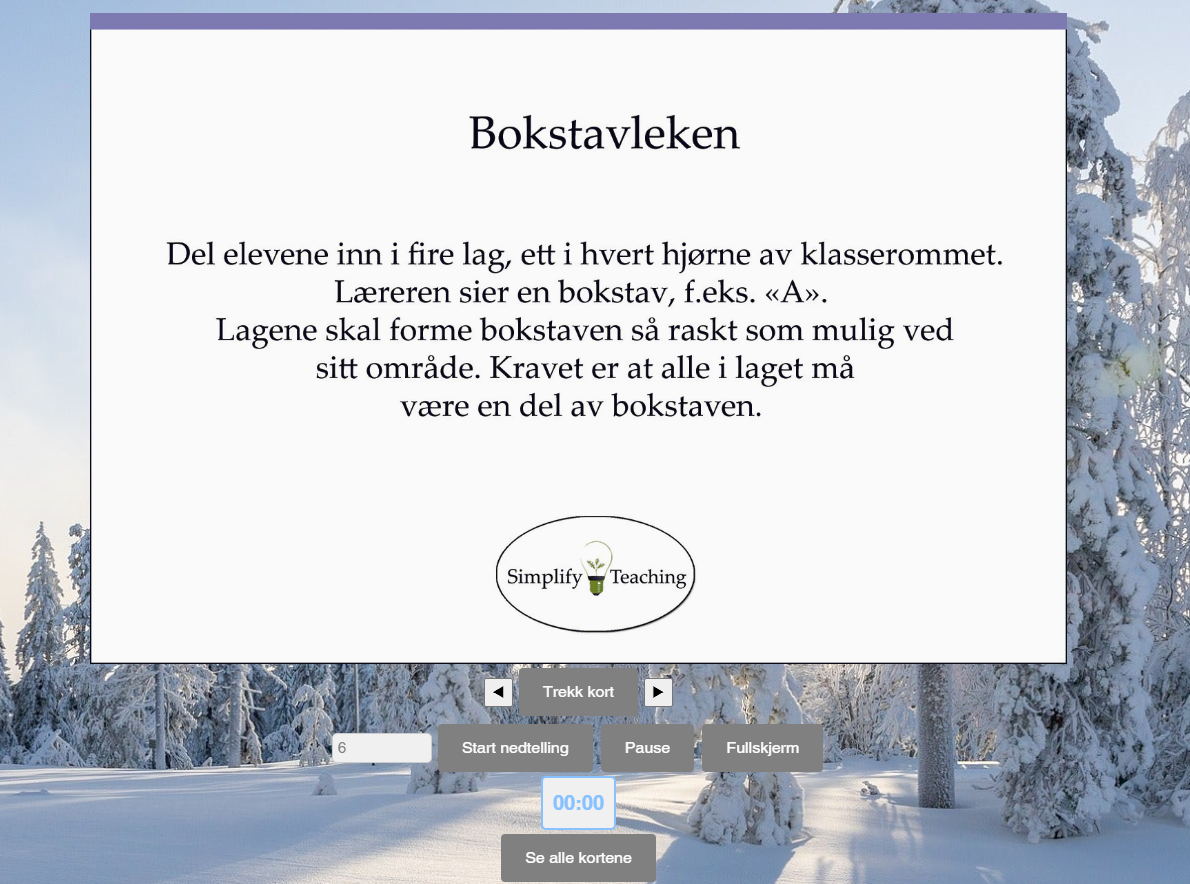Click the line starting 'Del elevene inn i fire lag'
Image resolution: width=1190 pixels, height=884 pixels.
584,254
